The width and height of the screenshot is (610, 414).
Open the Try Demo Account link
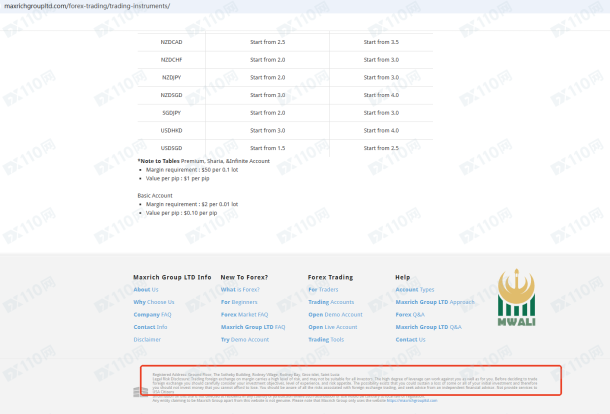(245, 339)
